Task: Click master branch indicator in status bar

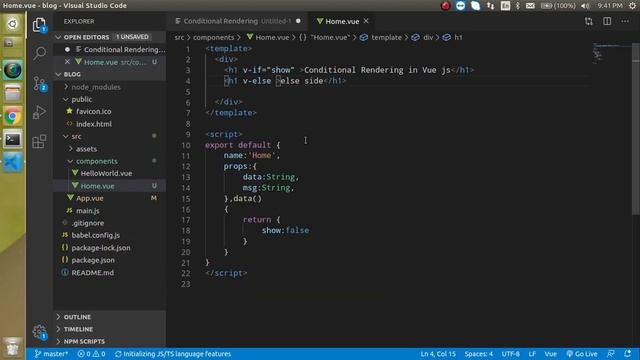Action: point(51,354)
